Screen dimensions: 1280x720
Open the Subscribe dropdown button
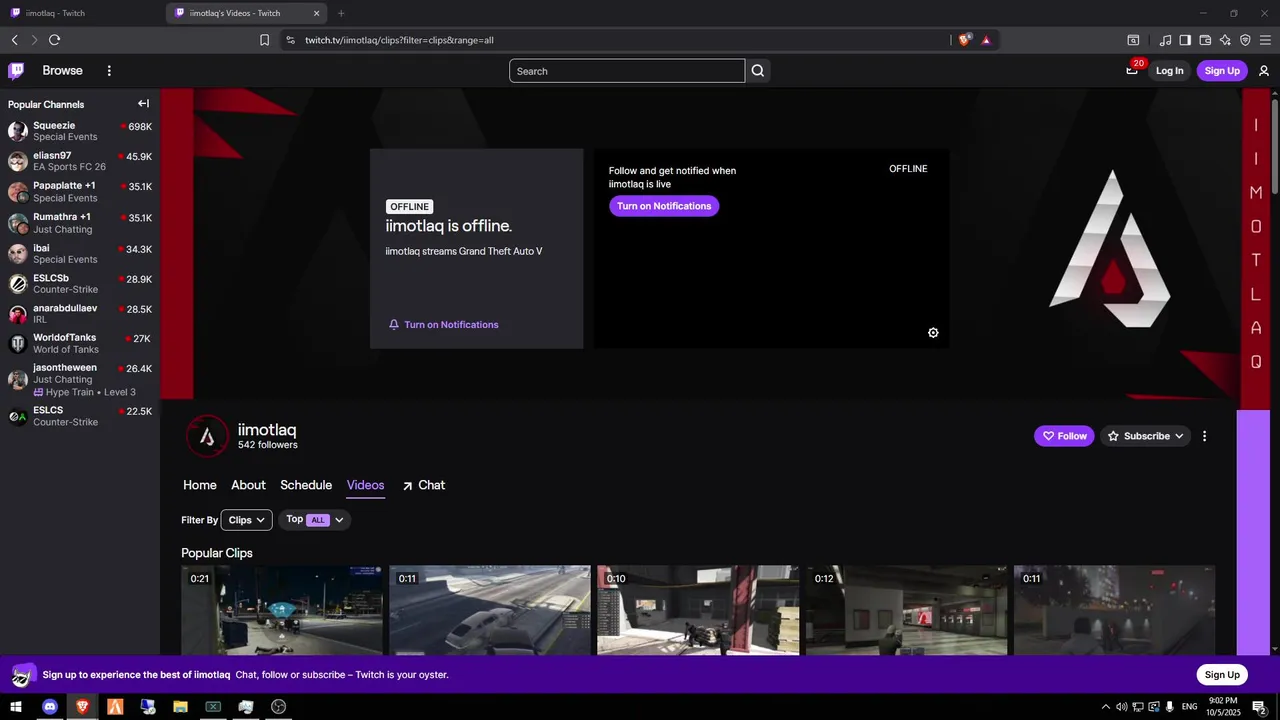(x=1146, y=436)
